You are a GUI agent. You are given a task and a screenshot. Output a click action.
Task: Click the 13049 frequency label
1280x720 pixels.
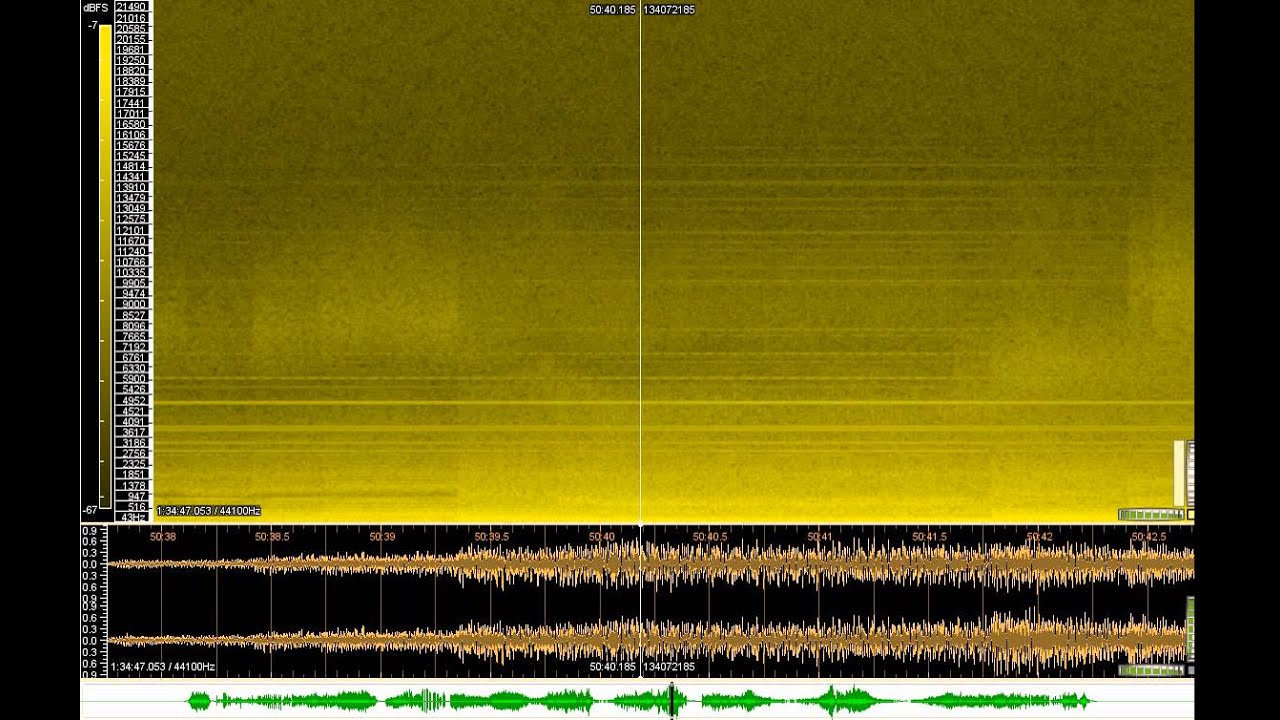click(x=131, y=209)
